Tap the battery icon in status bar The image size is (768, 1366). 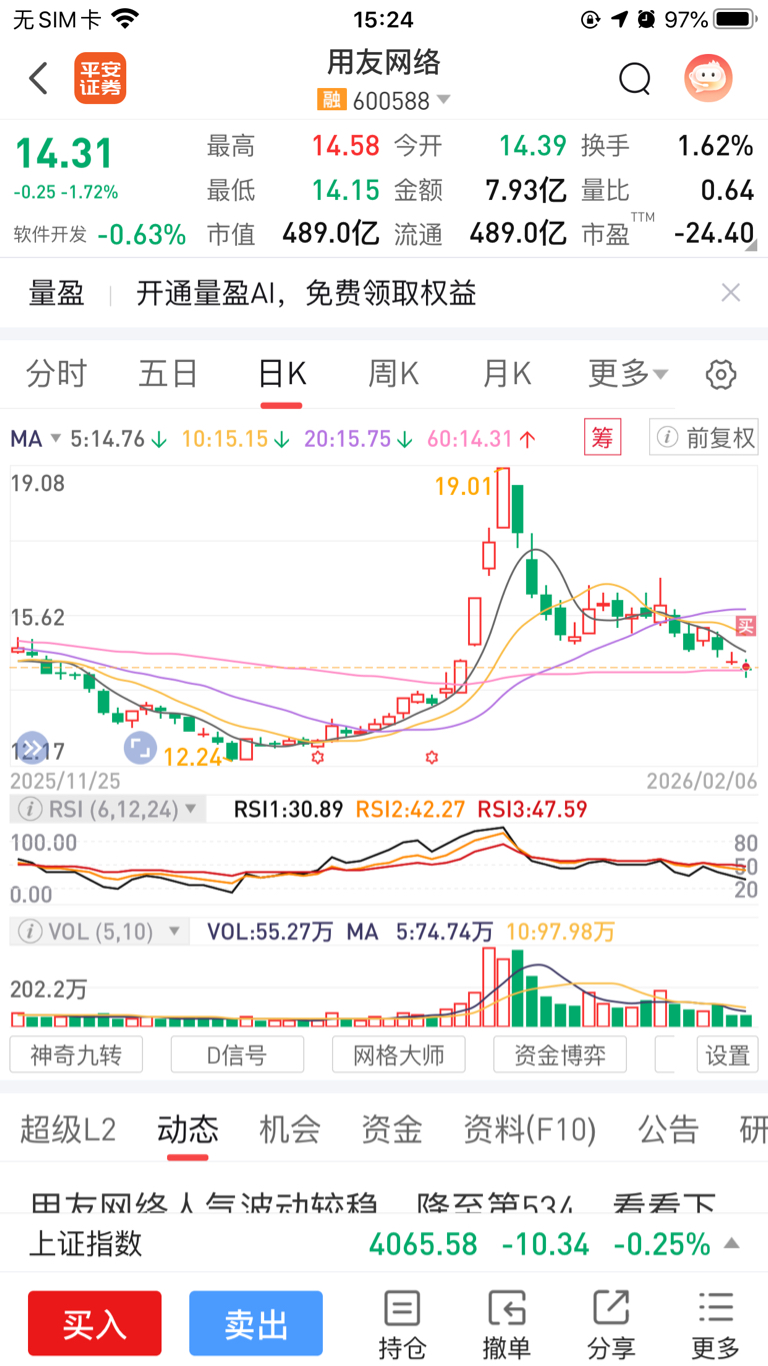coord(736,19)
